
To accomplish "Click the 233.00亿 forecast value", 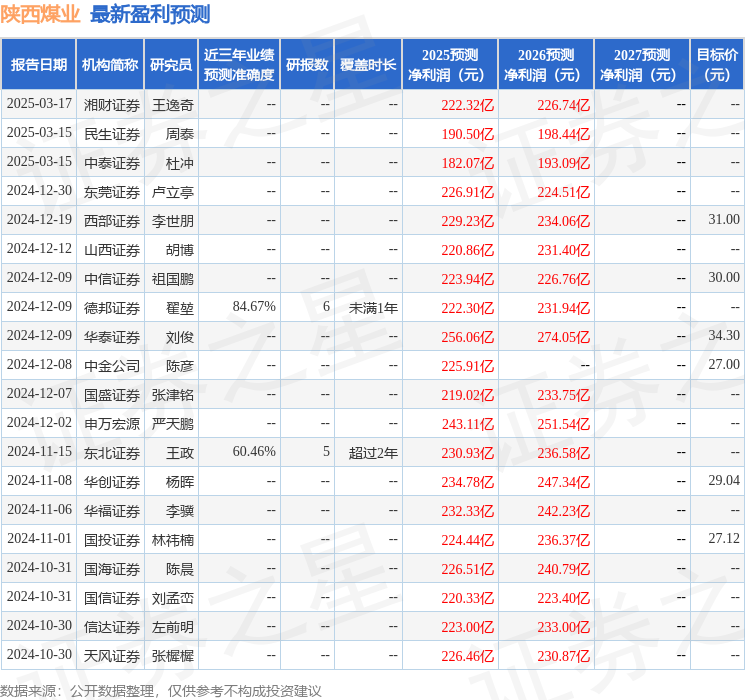I will 564,627.
